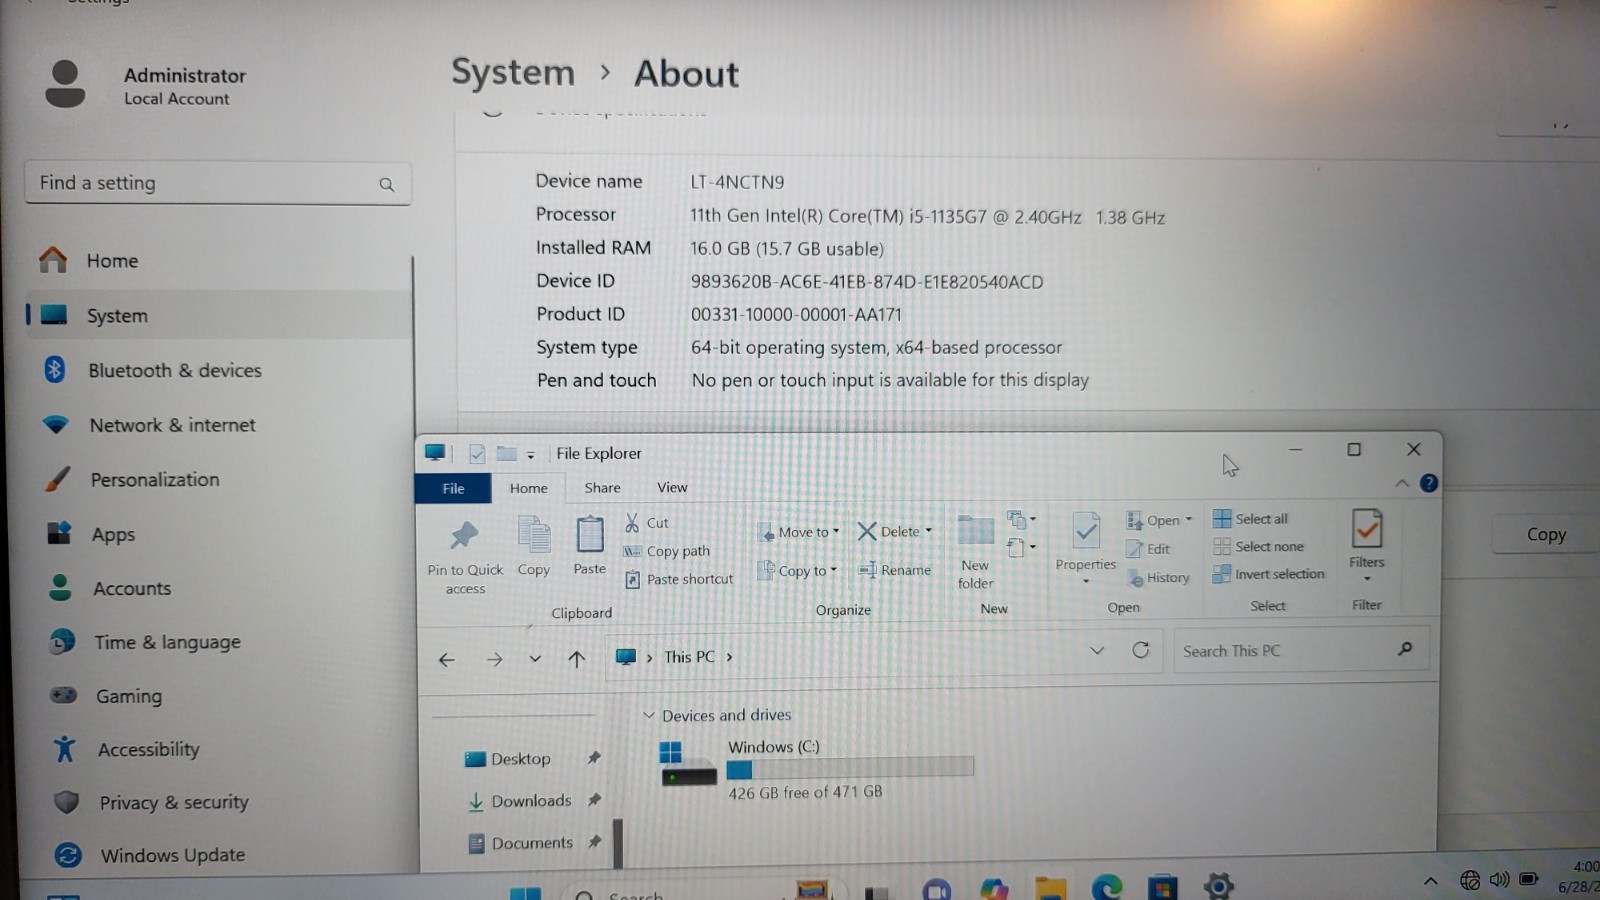Image resolution: width=1600 pixels, height=900 pixels.
Task: Open Settings gear on the taskbar
Action: click(1218, 886)
